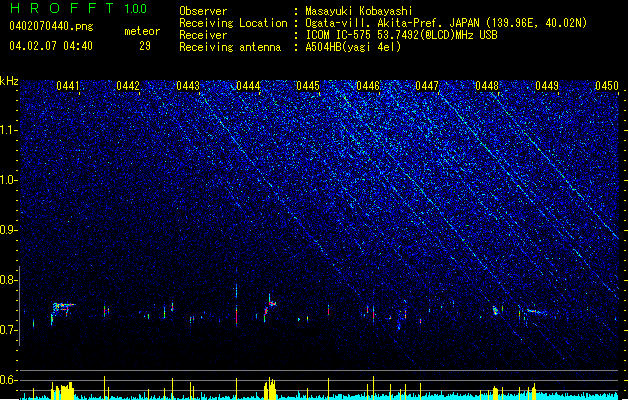The width and height of the screenshot is (629, 400).
Task: Click the 0447 time marker
Action: (x=427, y=86)
